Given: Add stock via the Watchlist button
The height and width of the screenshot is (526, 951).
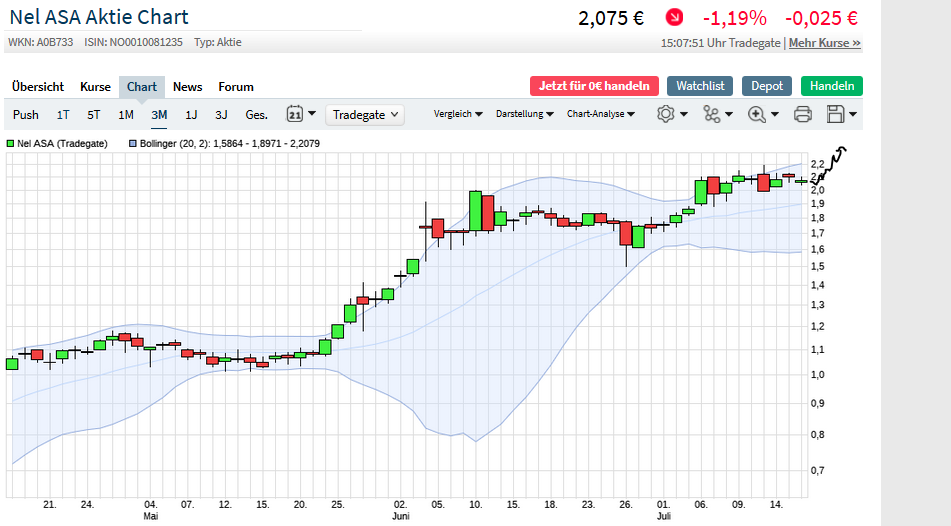Looking at the screenshot, I should click(x=701, y=86).
